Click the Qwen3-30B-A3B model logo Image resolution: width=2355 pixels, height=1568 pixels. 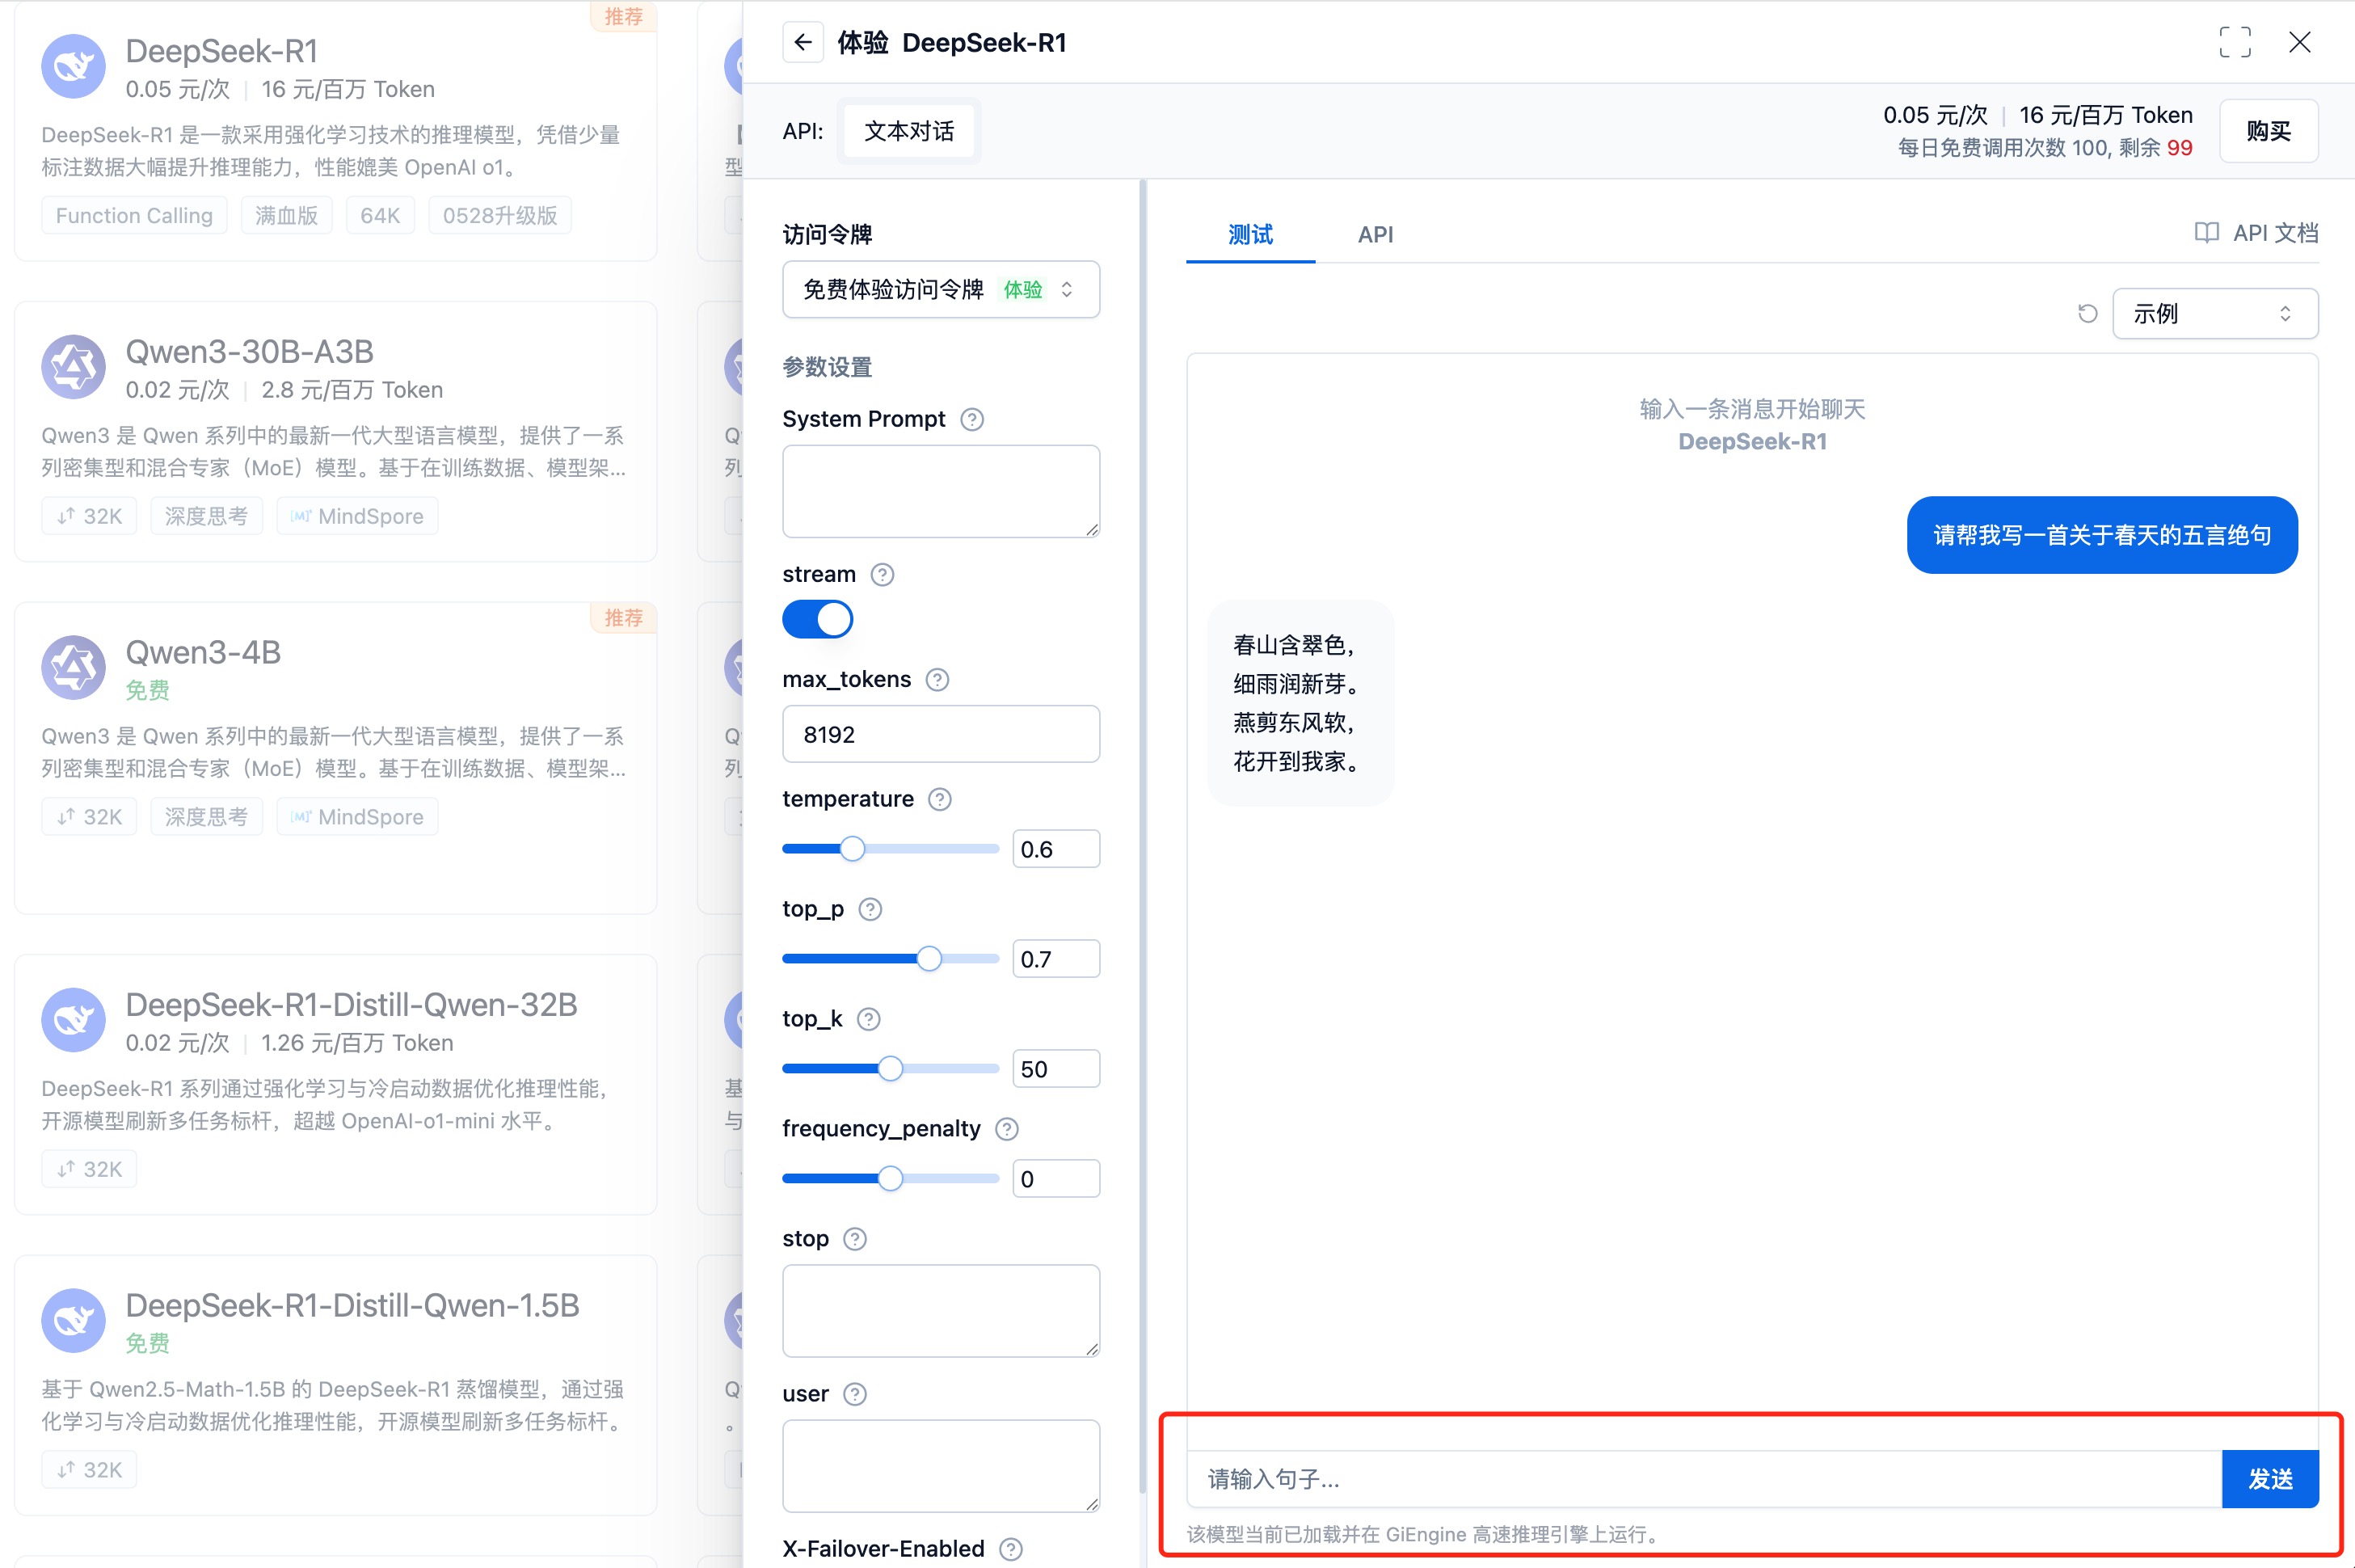tap(73, 367)
